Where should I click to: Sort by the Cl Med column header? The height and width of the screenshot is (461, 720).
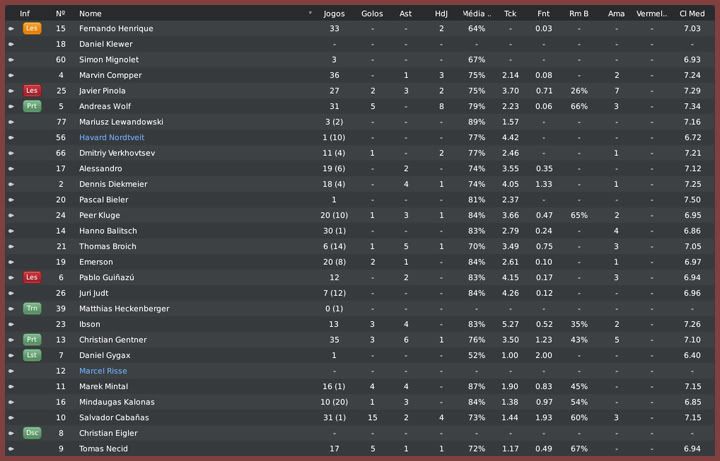pos(691,14)
